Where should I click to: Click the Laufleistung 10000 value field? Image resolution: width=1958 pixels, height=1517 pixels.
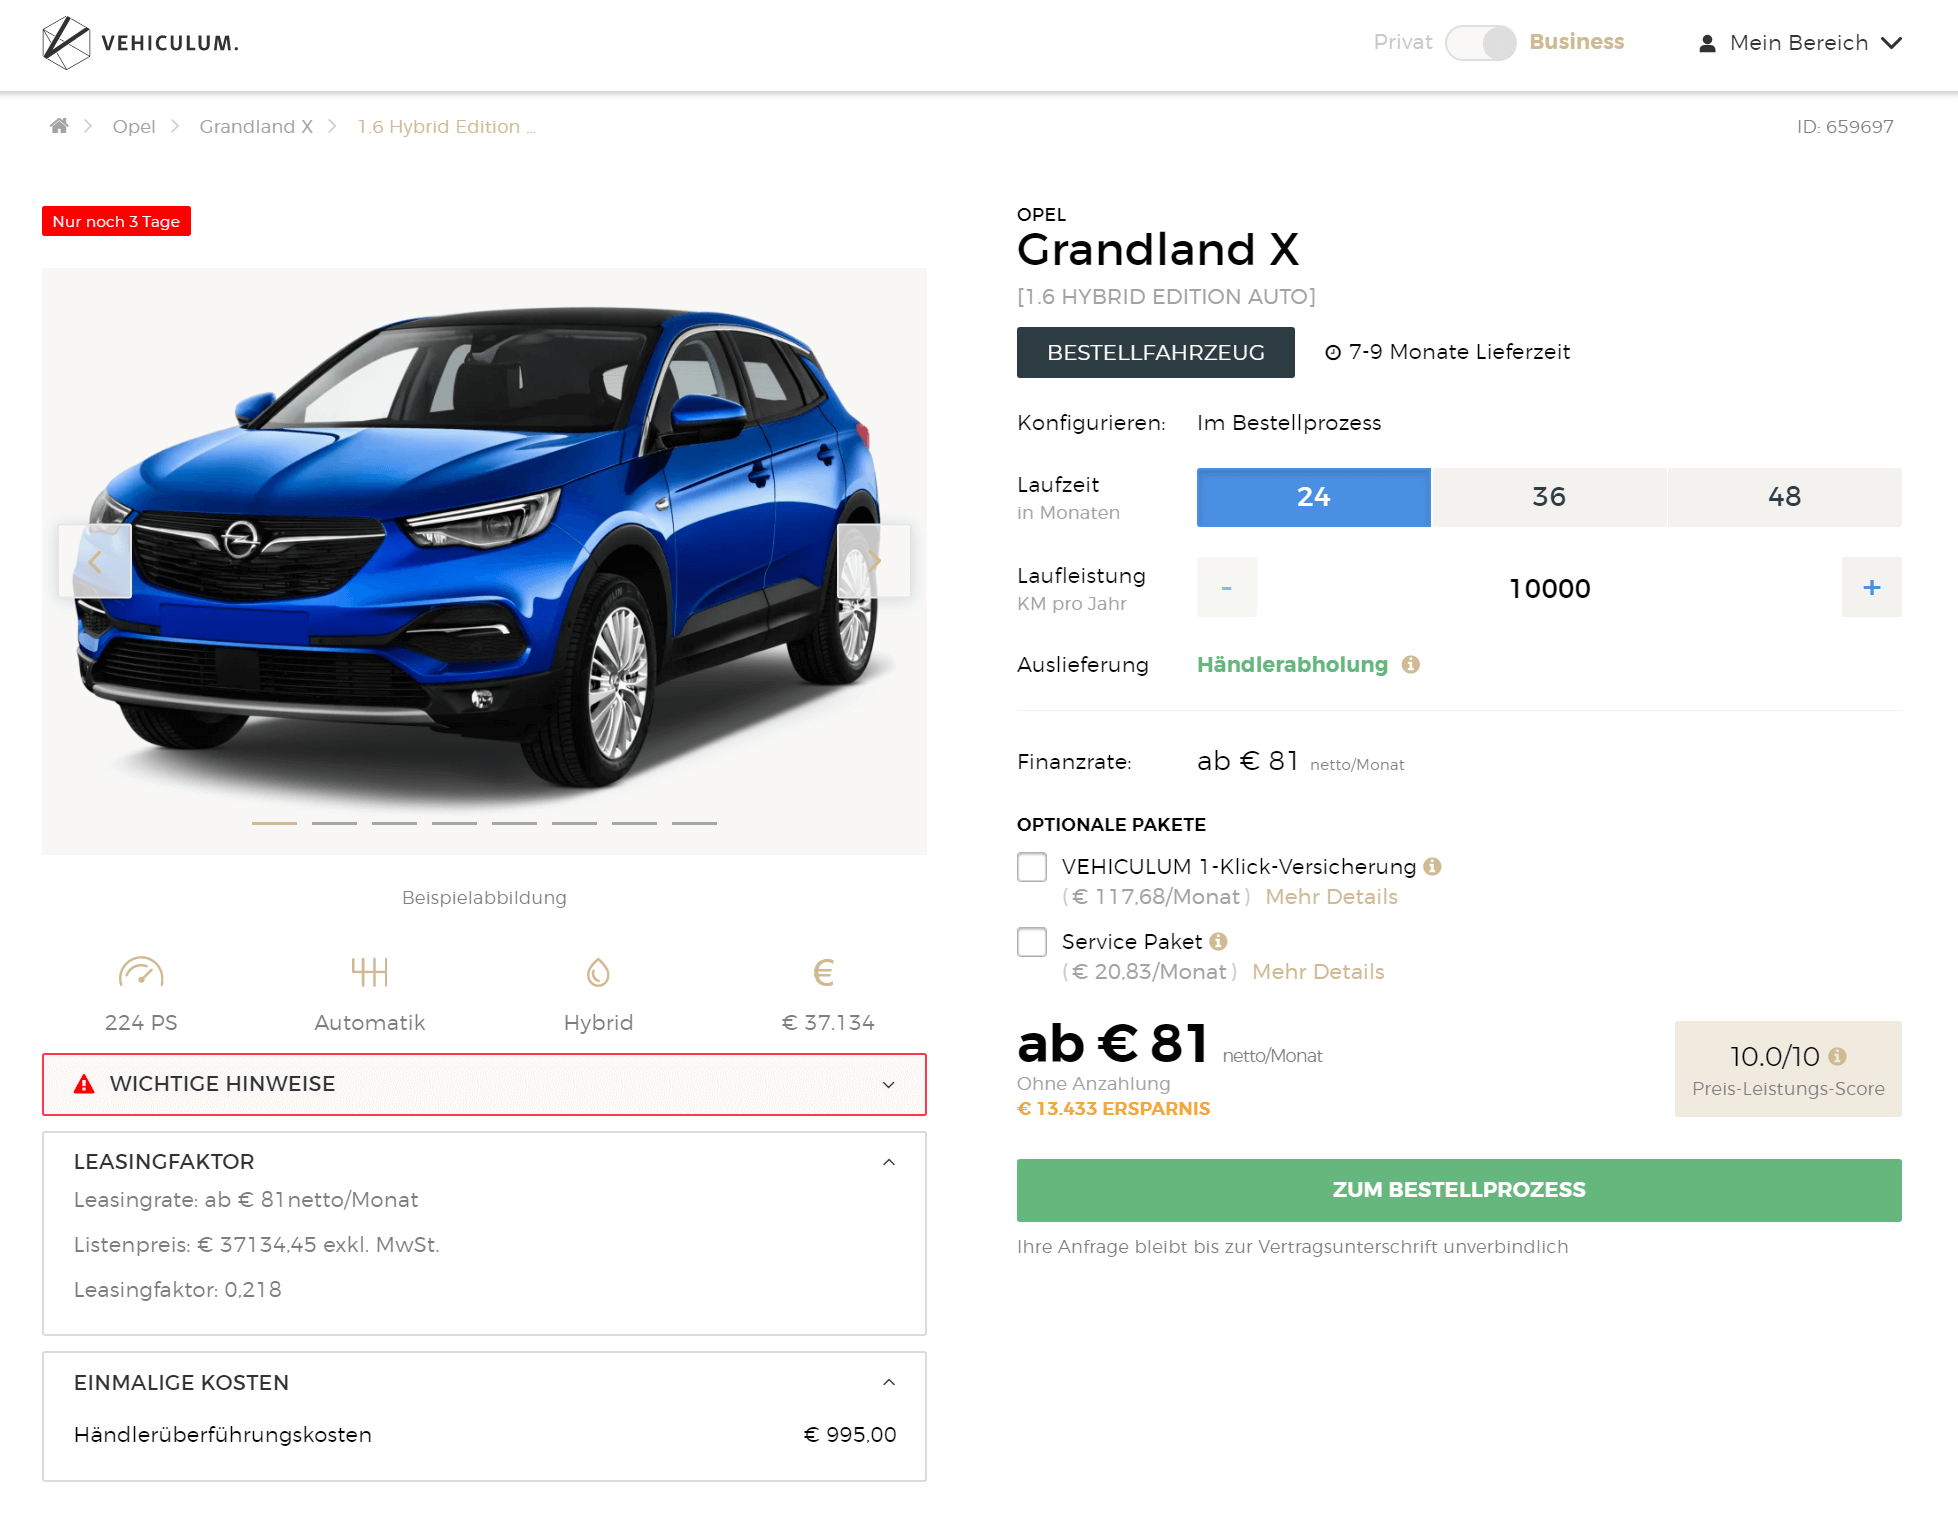pyautogui.click(x=1549, y=588)
